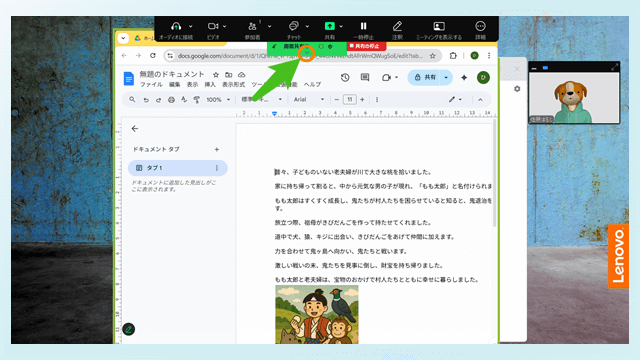
Task: Open the Google account avatar in Docs
Action: click(x=483, y=78)
